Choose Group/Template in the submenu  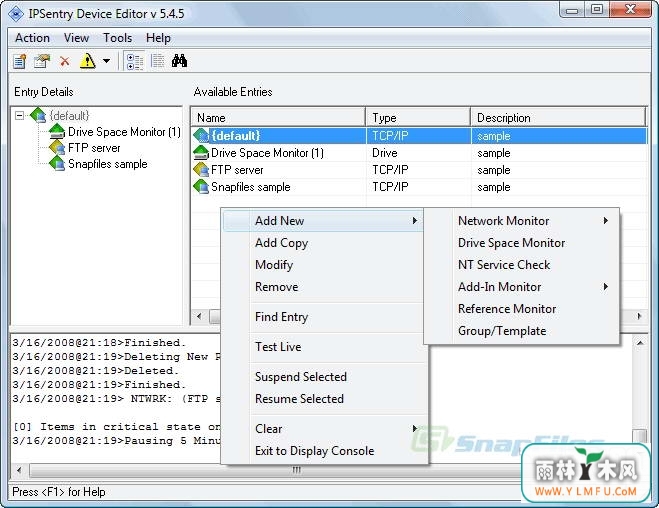click(521, 331)
